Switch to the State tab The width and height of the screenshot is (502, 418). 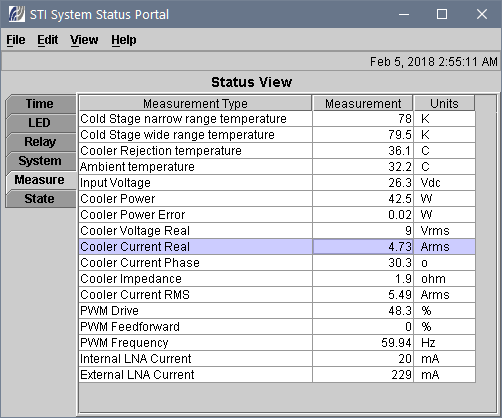(x=41, y=199)
